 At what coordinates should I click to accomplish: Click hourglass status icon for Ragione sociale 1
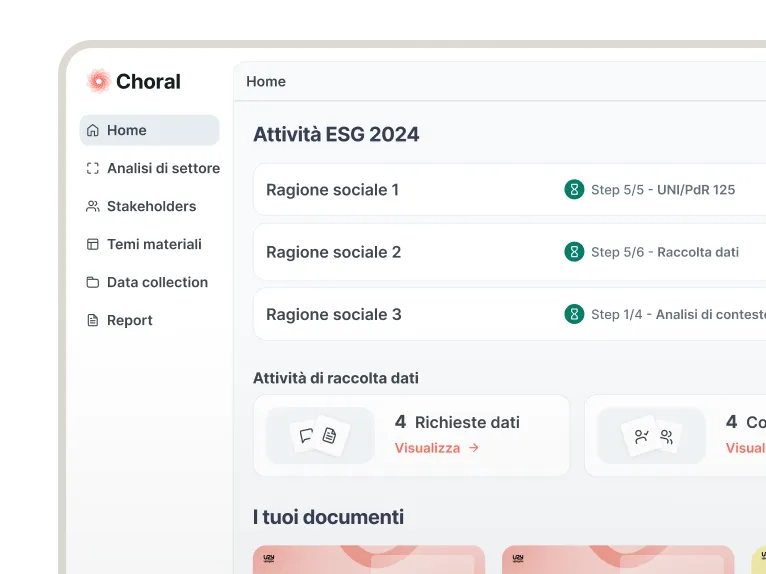[574, 190]
